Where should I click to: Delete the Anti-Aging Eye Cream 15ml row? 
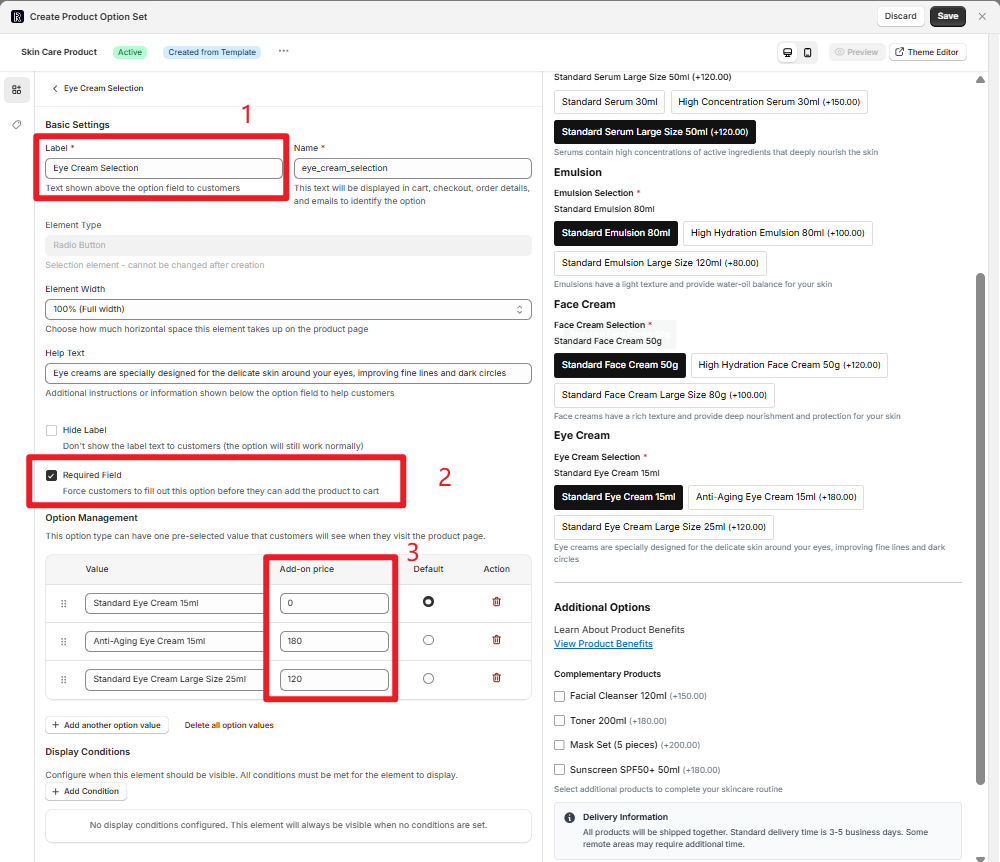point(496,640)
